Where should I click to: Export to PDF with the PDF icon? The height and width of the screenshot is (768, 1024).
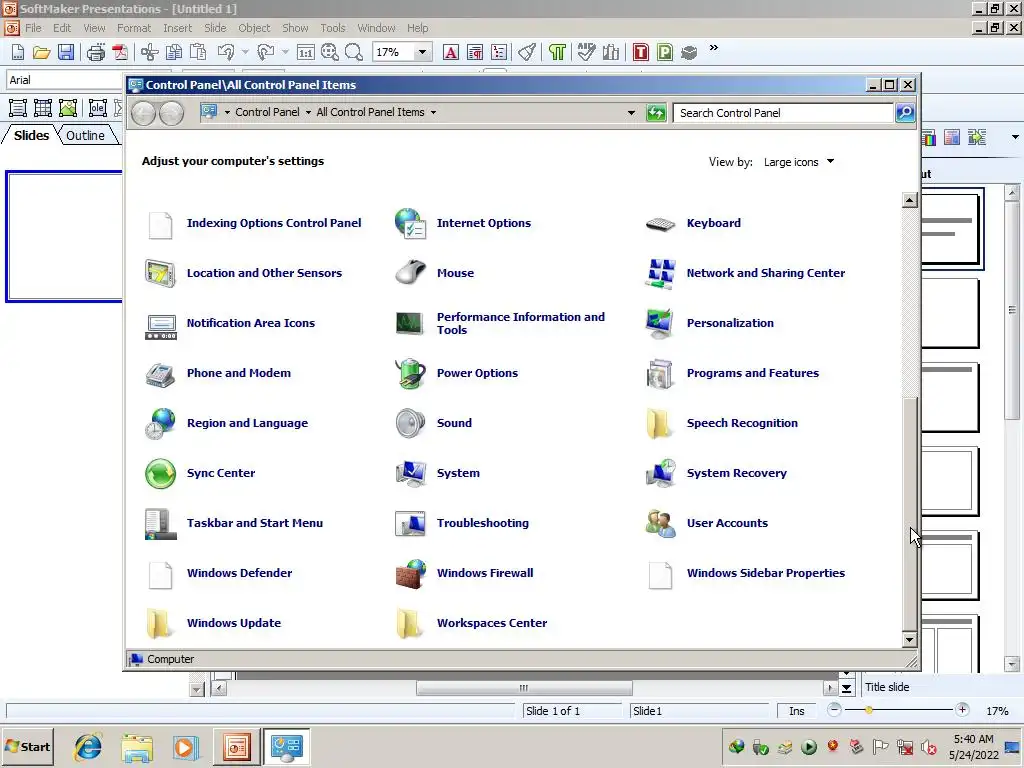120,52
